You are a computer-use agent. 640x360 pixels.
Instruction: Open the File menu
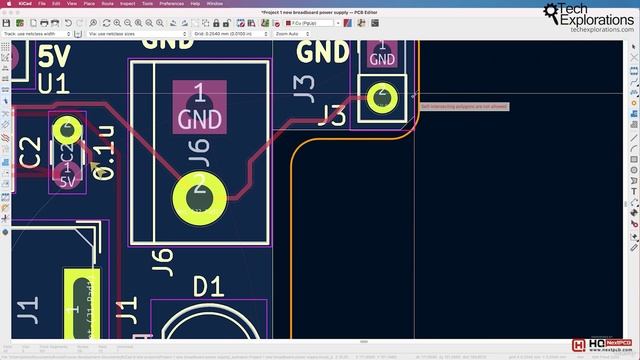point(42,4)
